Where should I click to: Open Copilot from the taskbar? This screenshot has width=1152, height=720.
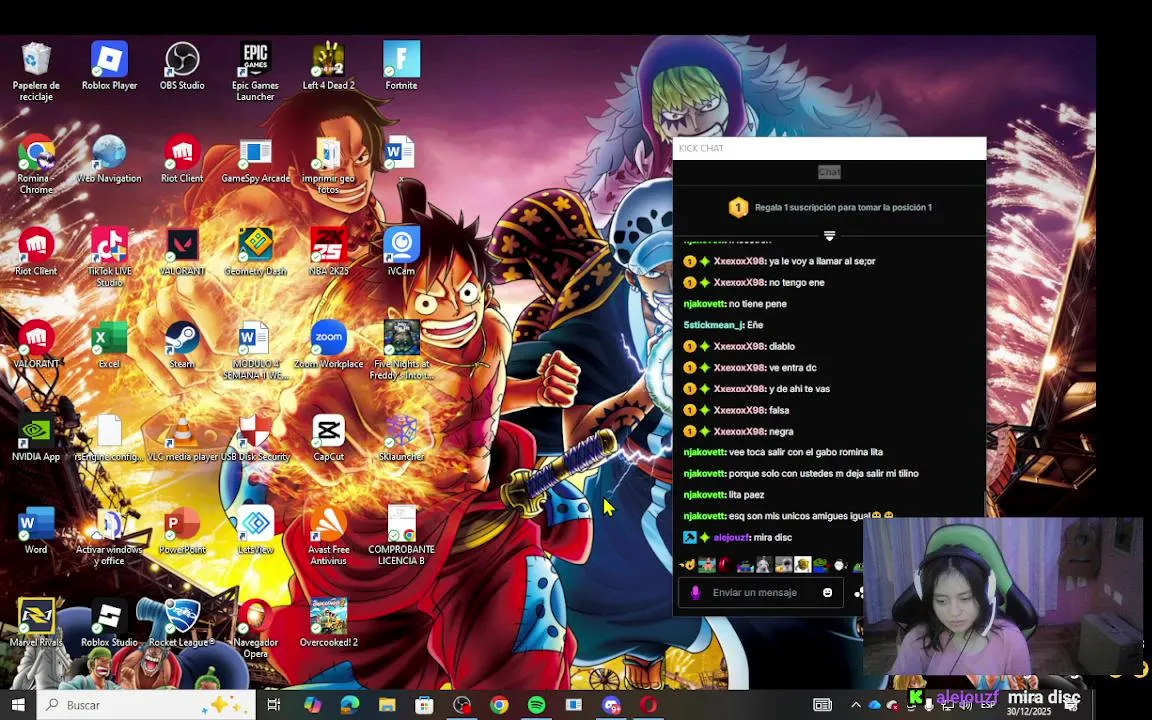pos(312,705)
